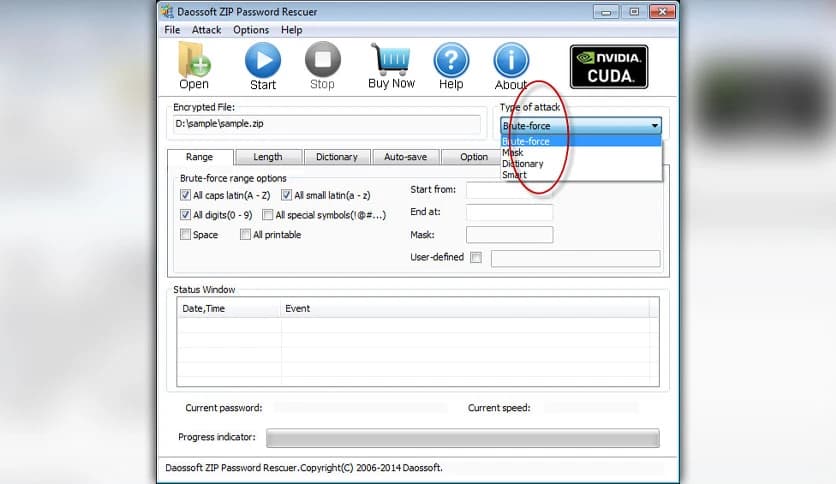Switch to the Range tab
This screenshot has height=484, width=836.
pyautogui.click(x=200, y=157)
